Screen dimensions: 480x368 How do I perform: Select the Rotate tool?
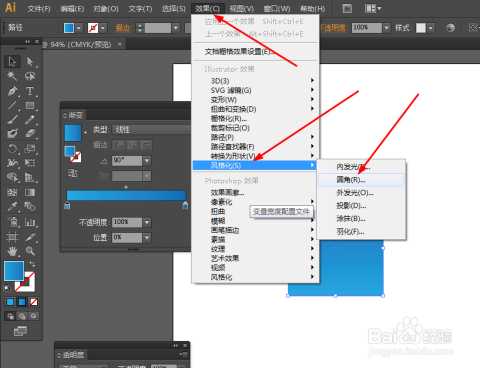(x=12, y=148)
